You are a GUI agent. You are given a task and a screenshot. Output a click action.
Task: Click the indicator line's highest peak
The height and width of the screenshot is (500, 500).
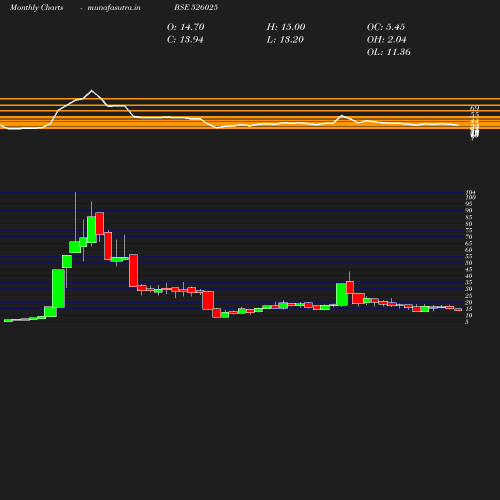point(92,91)
